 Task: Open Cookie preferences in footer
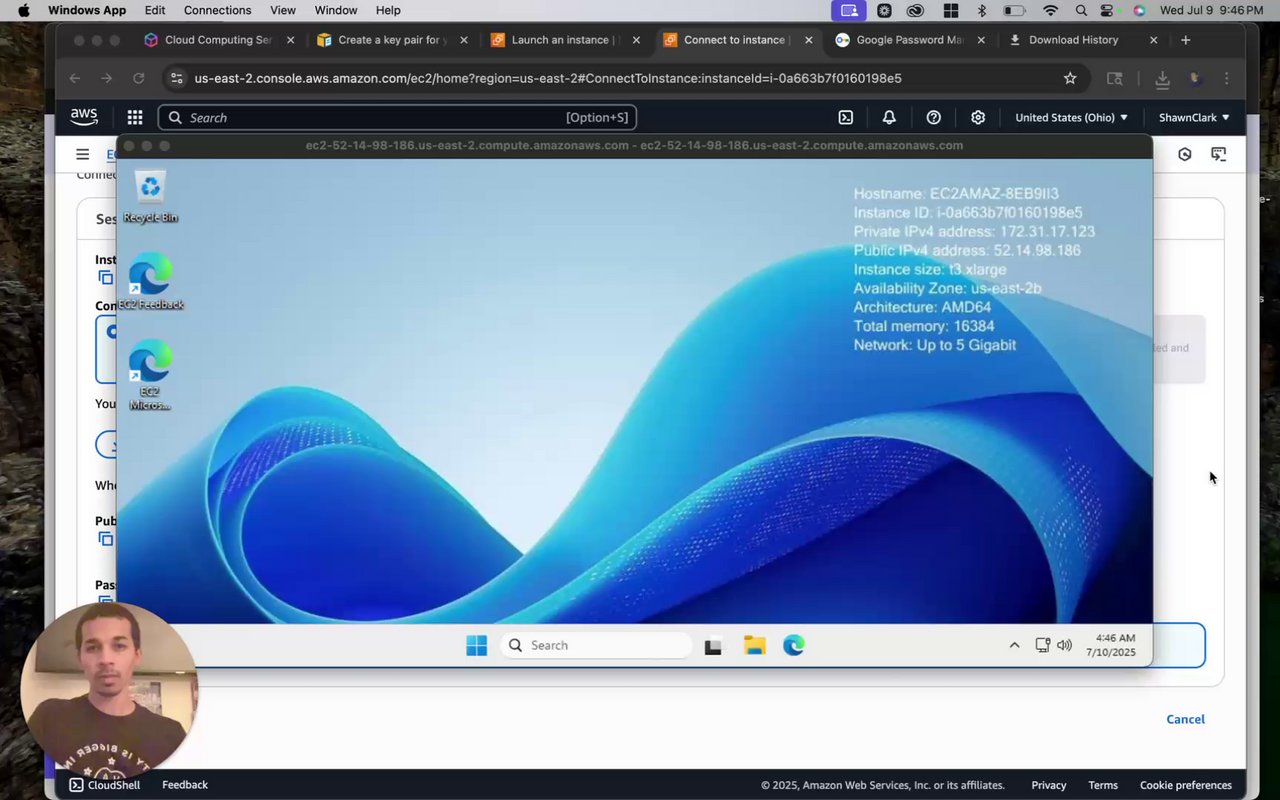click(1186, 785)
